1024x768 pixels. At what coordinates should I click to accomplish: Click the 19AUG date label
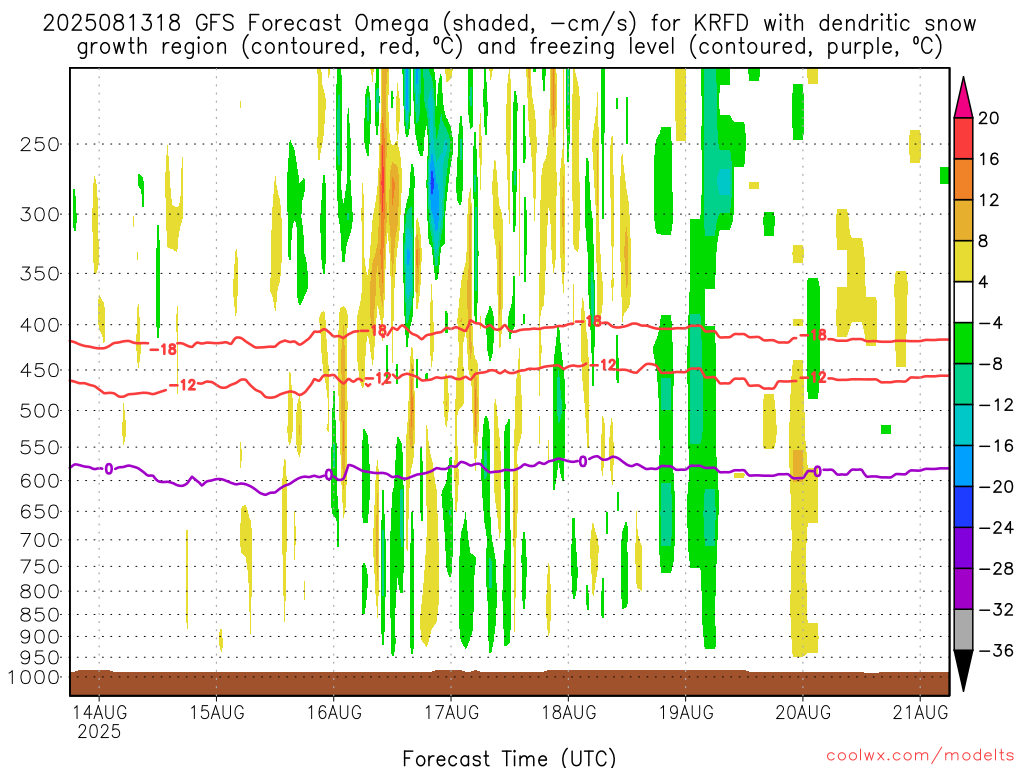pyautogui.click(x=686, y=712)
